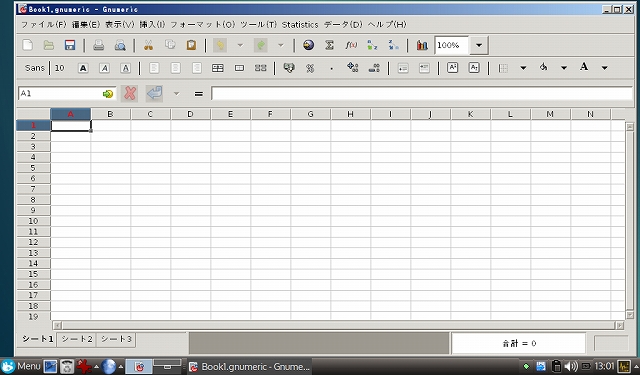
Task: Open a file with the folder icon
Action: click(49, 45)
